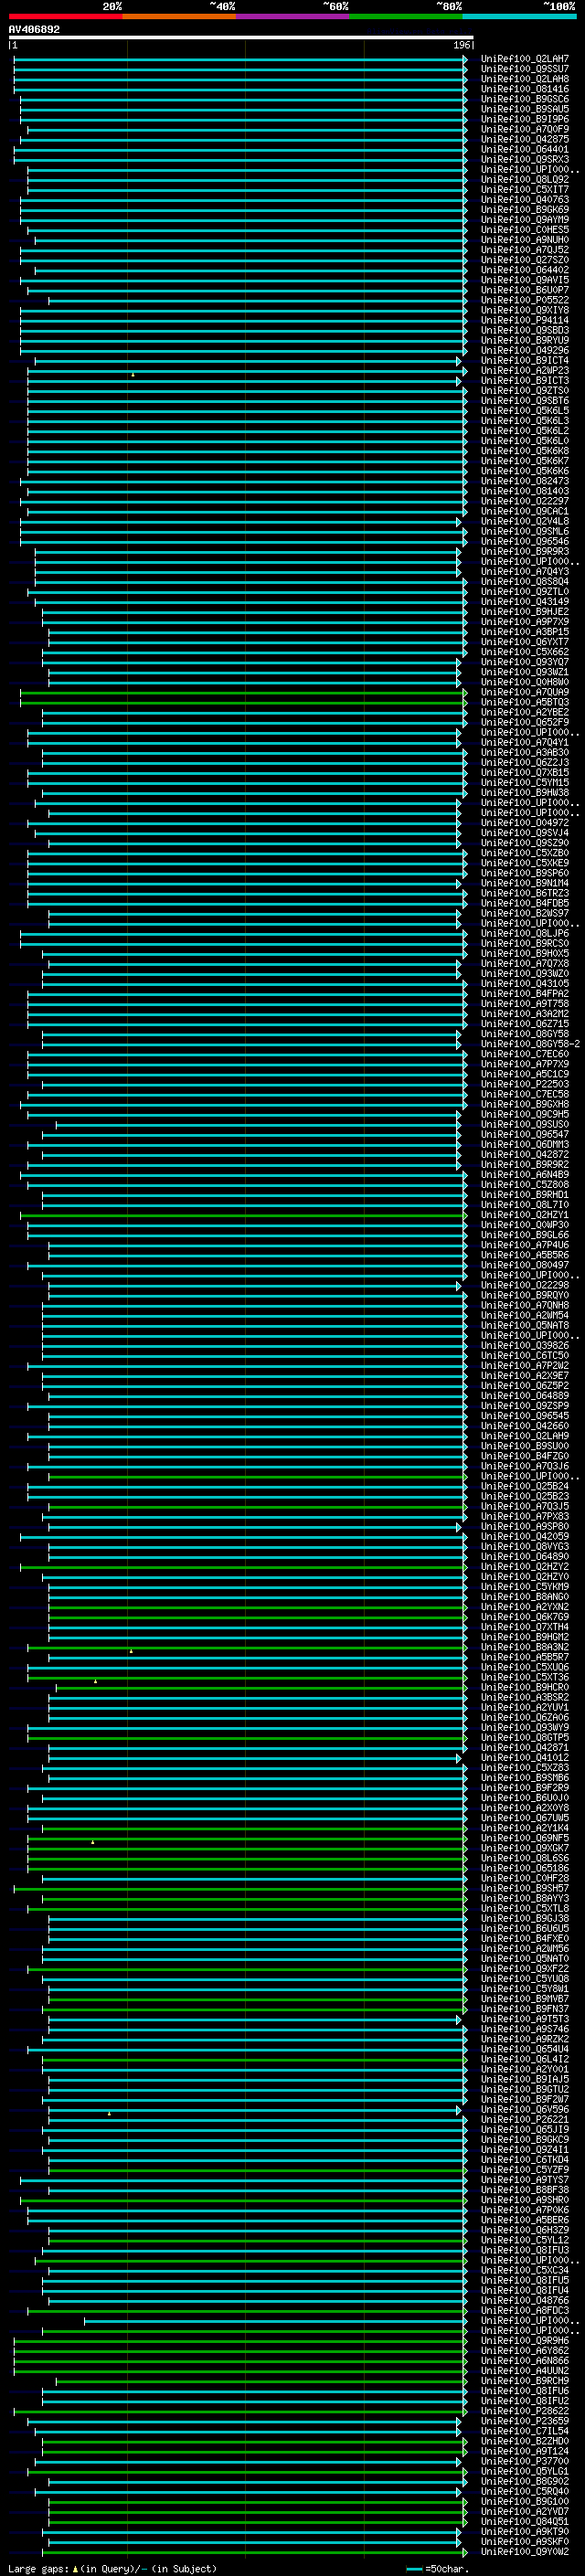The width and height of the screenshot is (585, 2576).
Task: Select hit label UniRef100_Q8VYG3
Action: (x=525, y=1548)
